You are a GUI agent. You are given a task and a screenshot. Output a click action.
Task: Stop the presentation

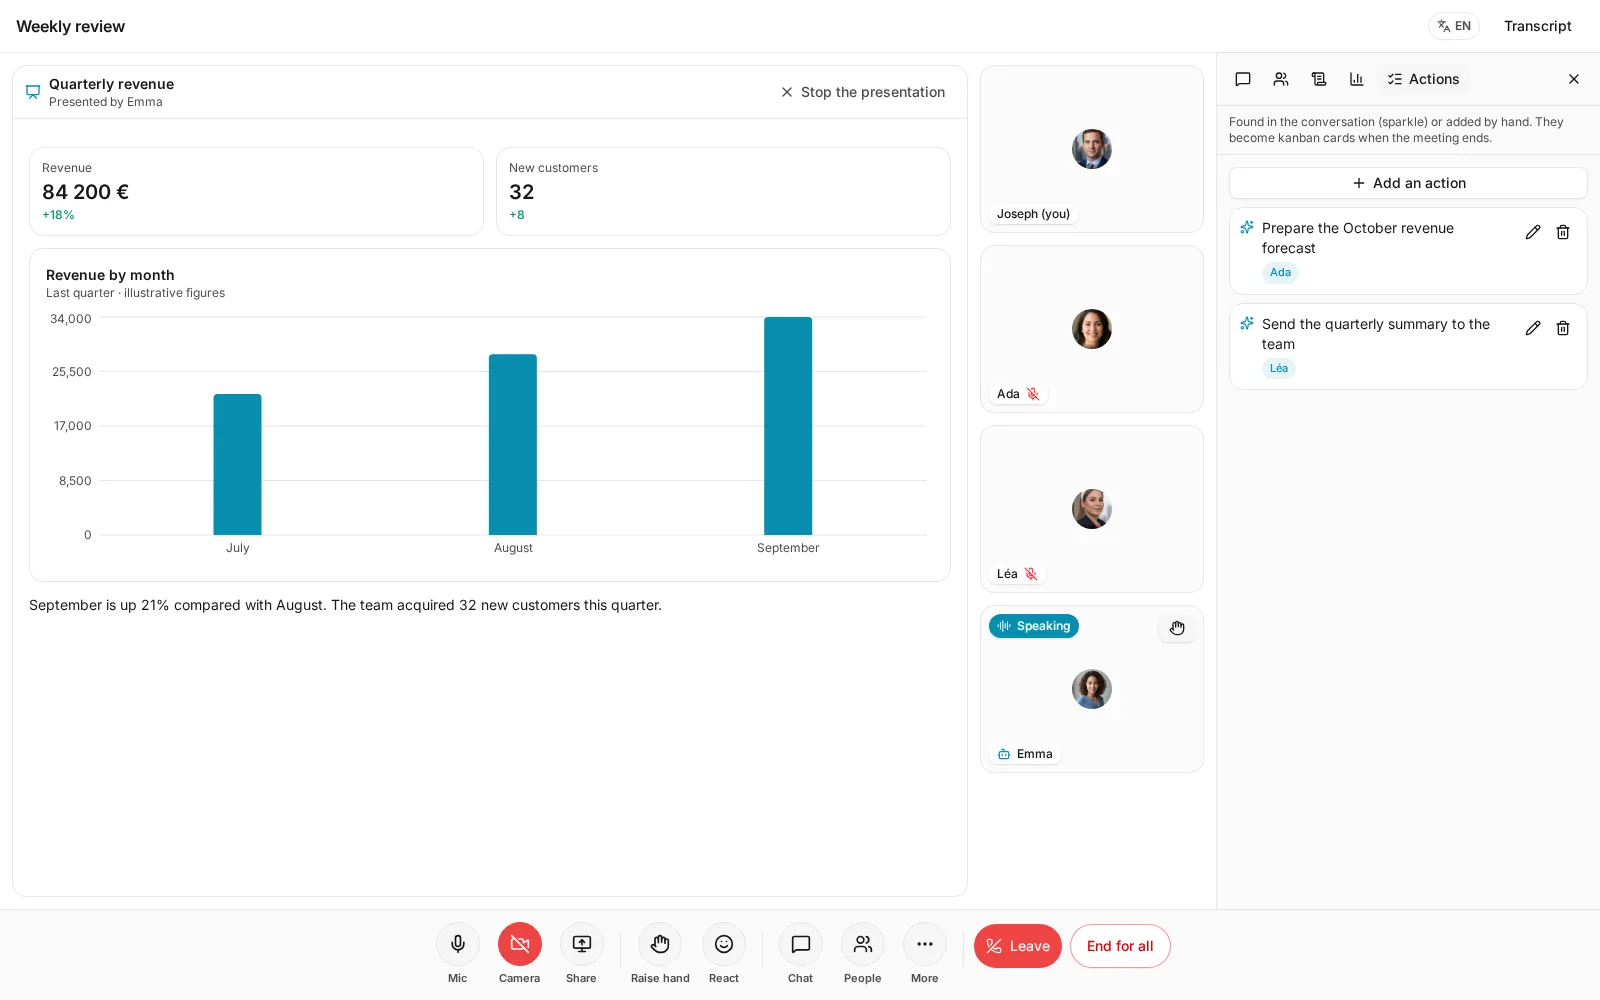[x=863, y=92]
